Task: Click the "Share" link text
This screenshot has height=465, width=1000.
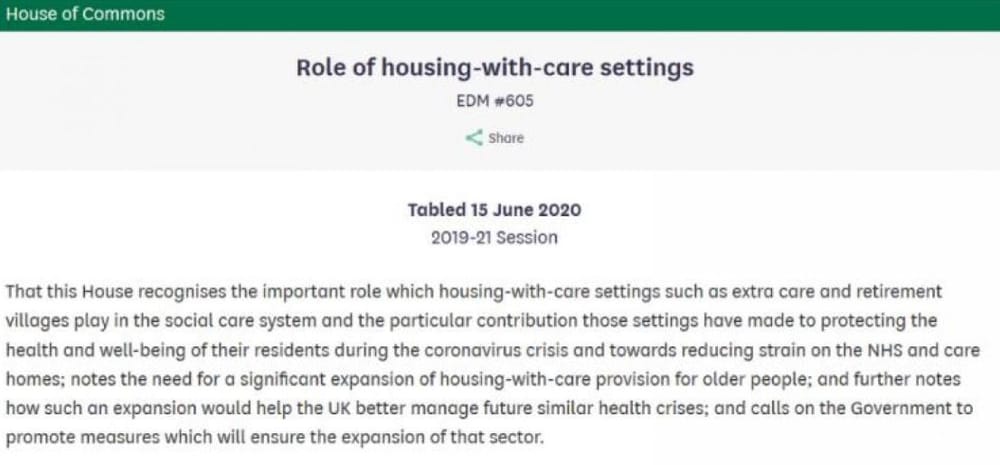Action: click(506, 138)
